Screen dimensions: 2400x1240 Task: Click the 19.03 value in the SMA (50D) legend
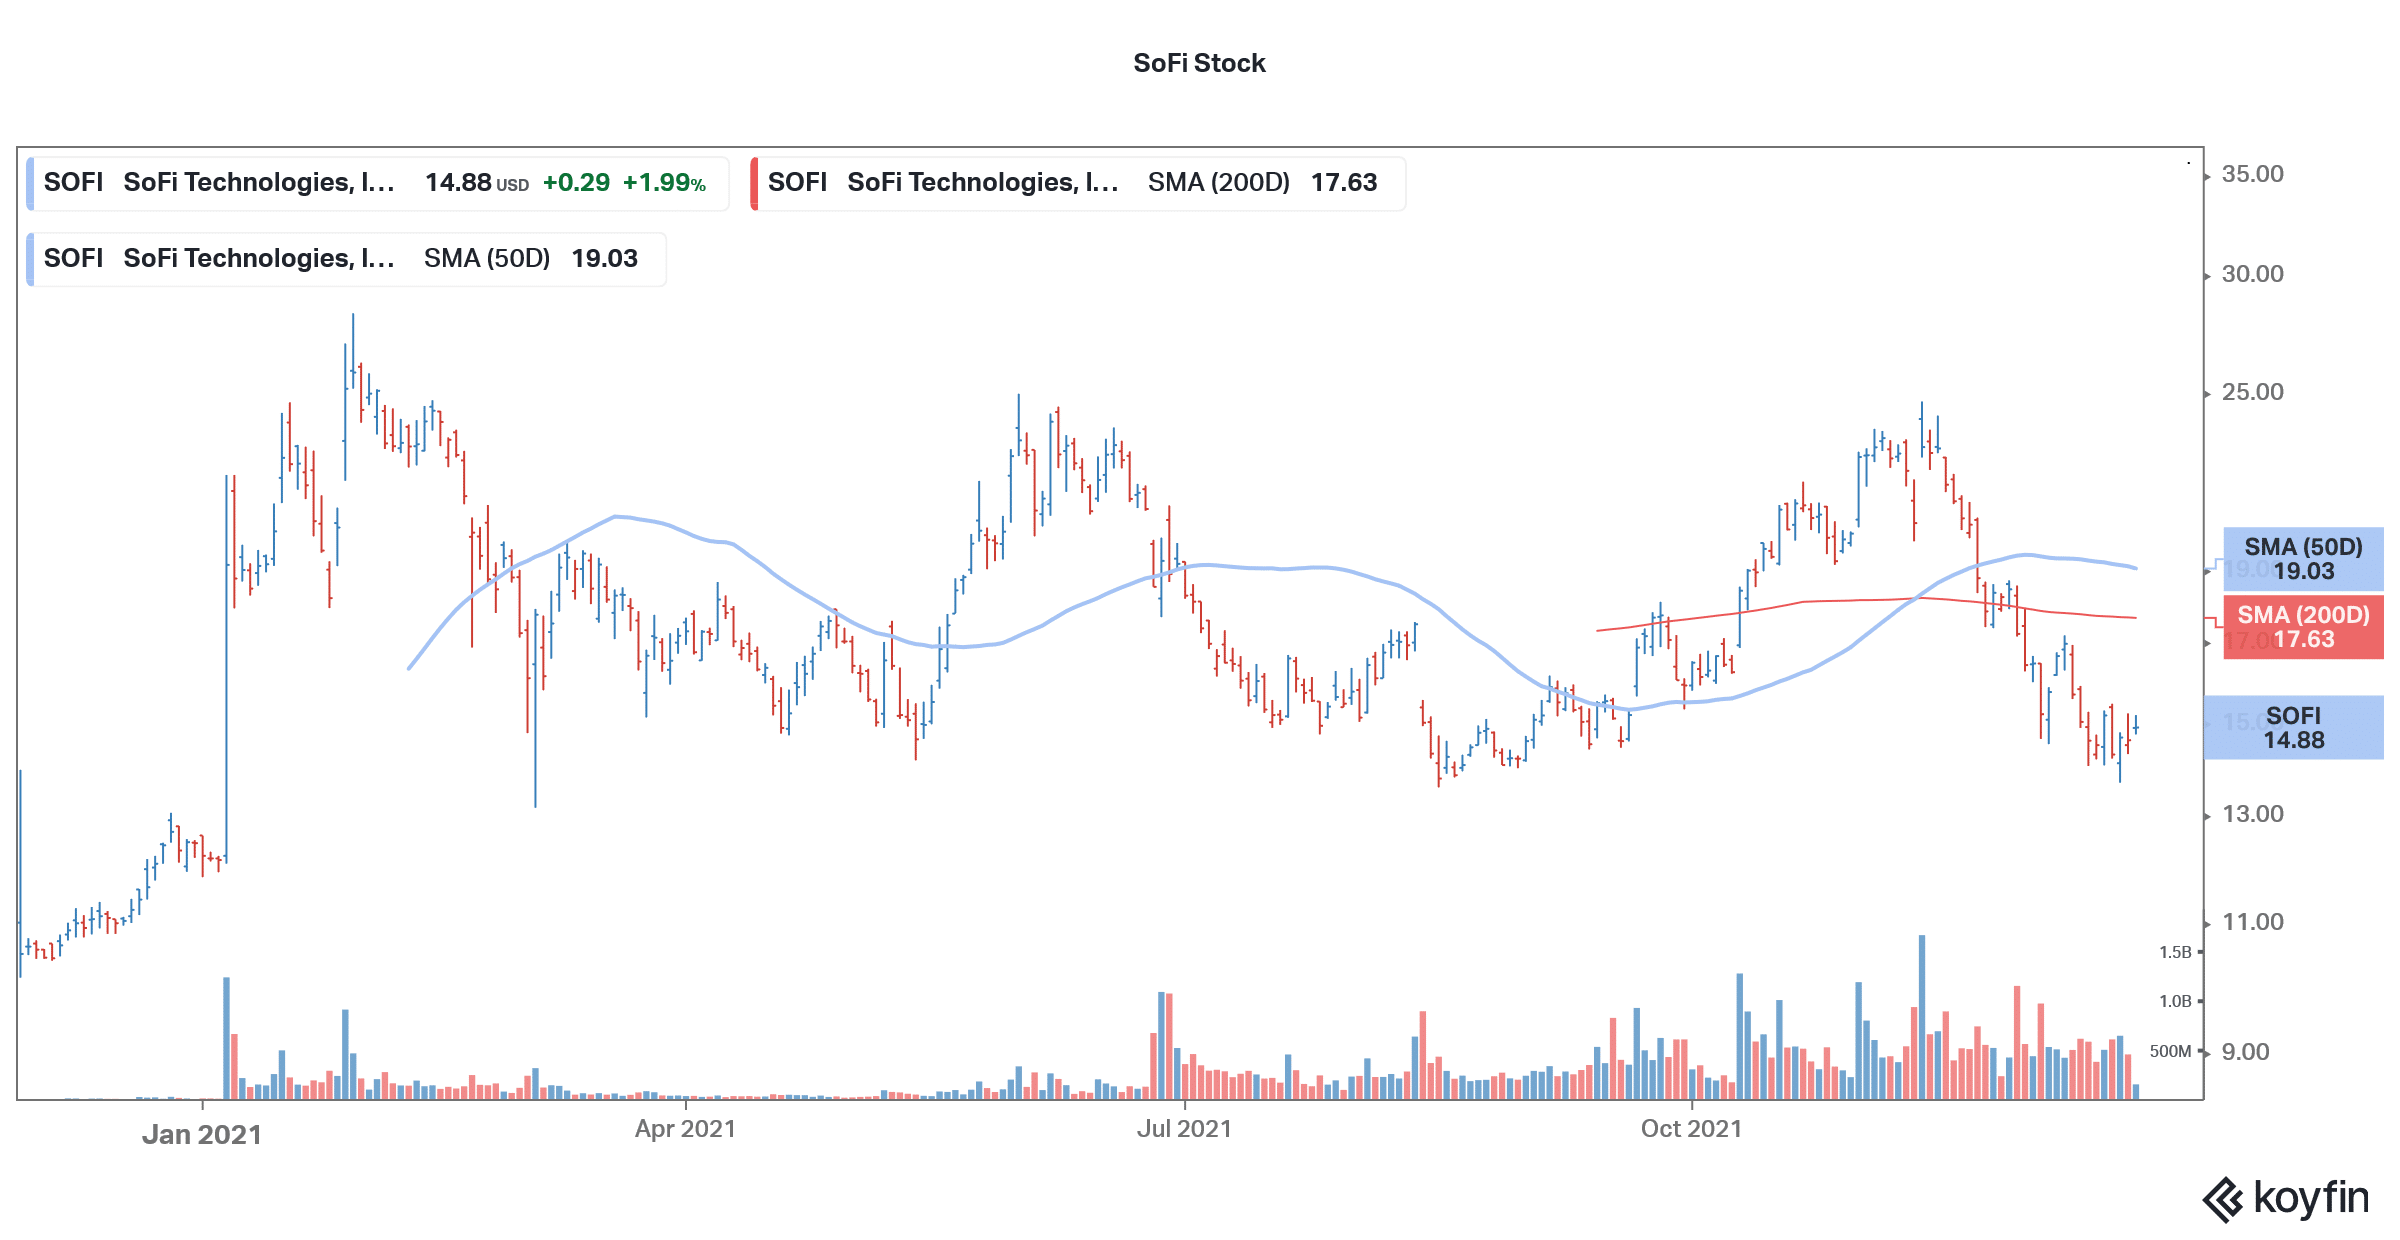click(604, 259)
